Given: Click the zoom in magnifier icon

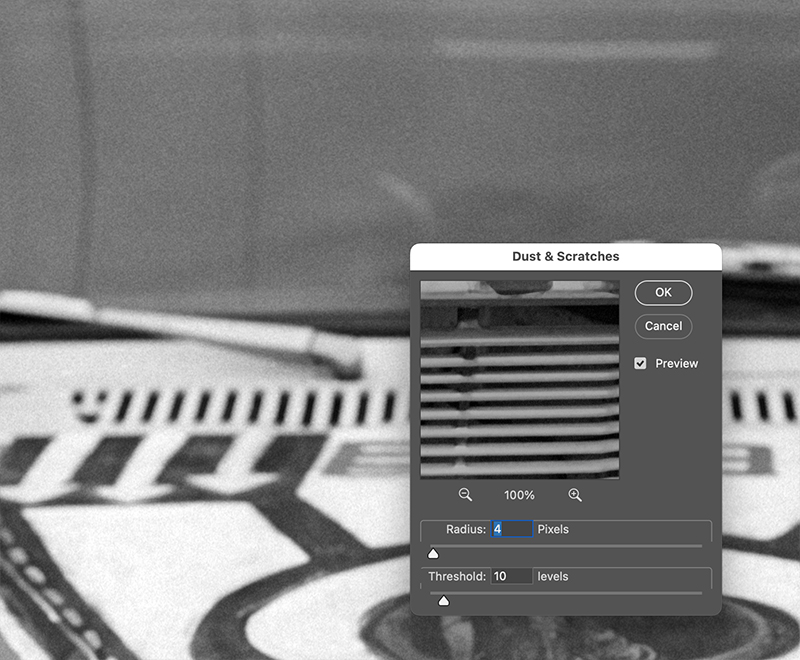Looking at the screenshot, I should pos(575,495).
